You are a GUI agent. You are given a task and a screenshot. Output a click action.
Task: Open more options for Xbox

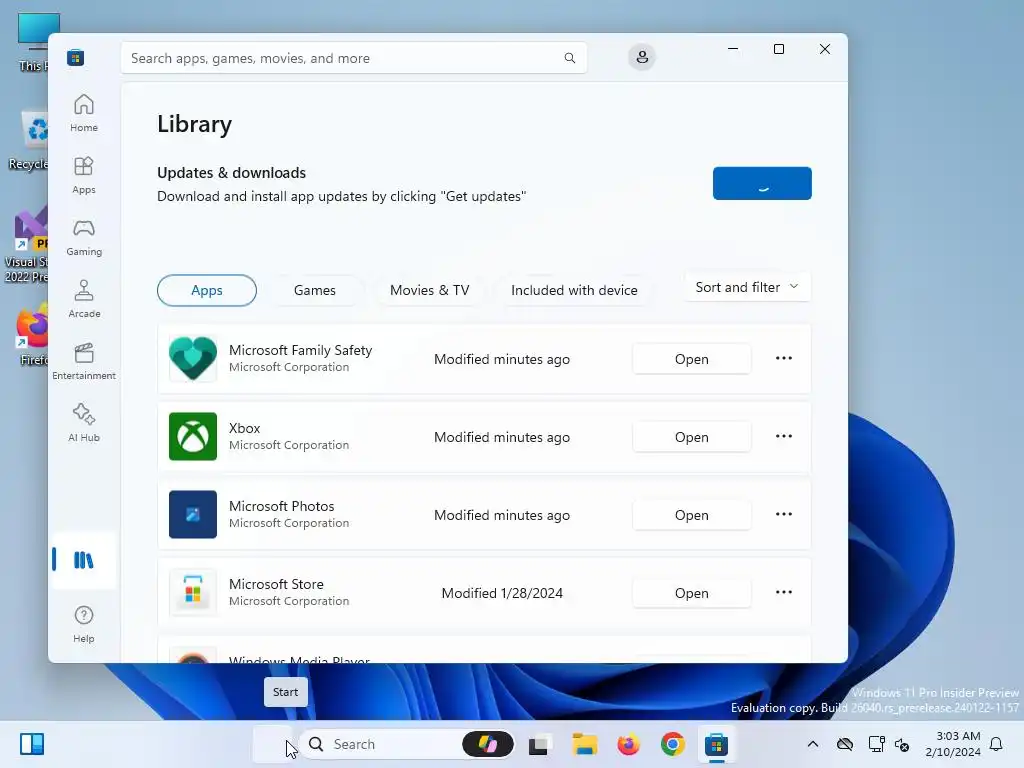[x=784, y=436]
